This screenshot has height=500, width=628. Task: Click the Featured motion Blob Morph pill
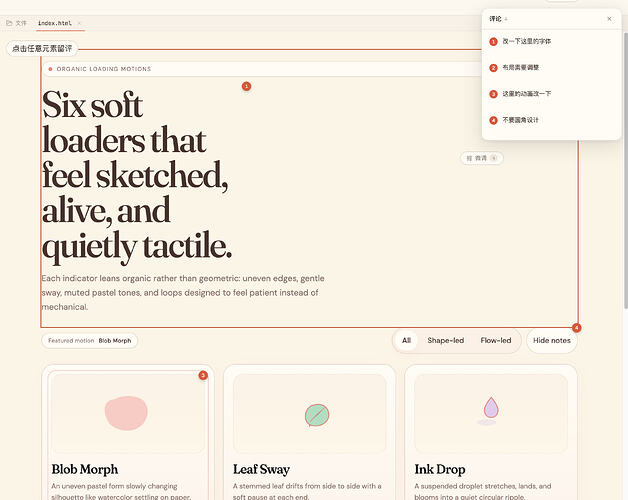[x=90, y=341]
